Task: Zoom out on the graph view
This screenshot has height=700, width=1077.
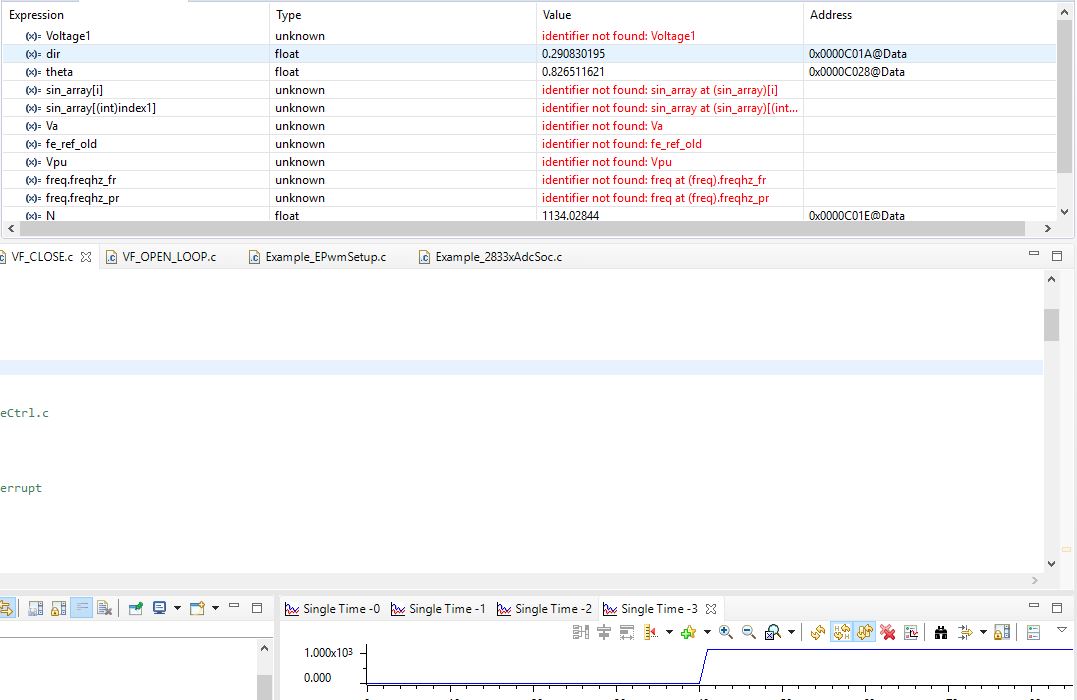Action: 747,631
